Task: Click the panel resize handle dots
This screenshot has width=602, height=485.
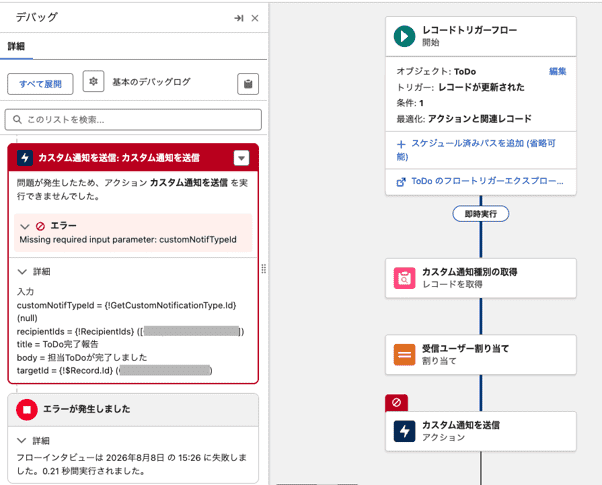Action: tap(264, 269)
